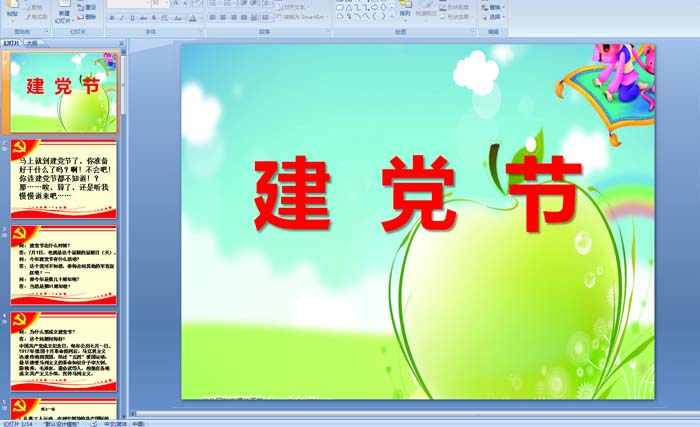Open the font name combo box
Viewport: 700px width, 427px height.
click(128, 3)
